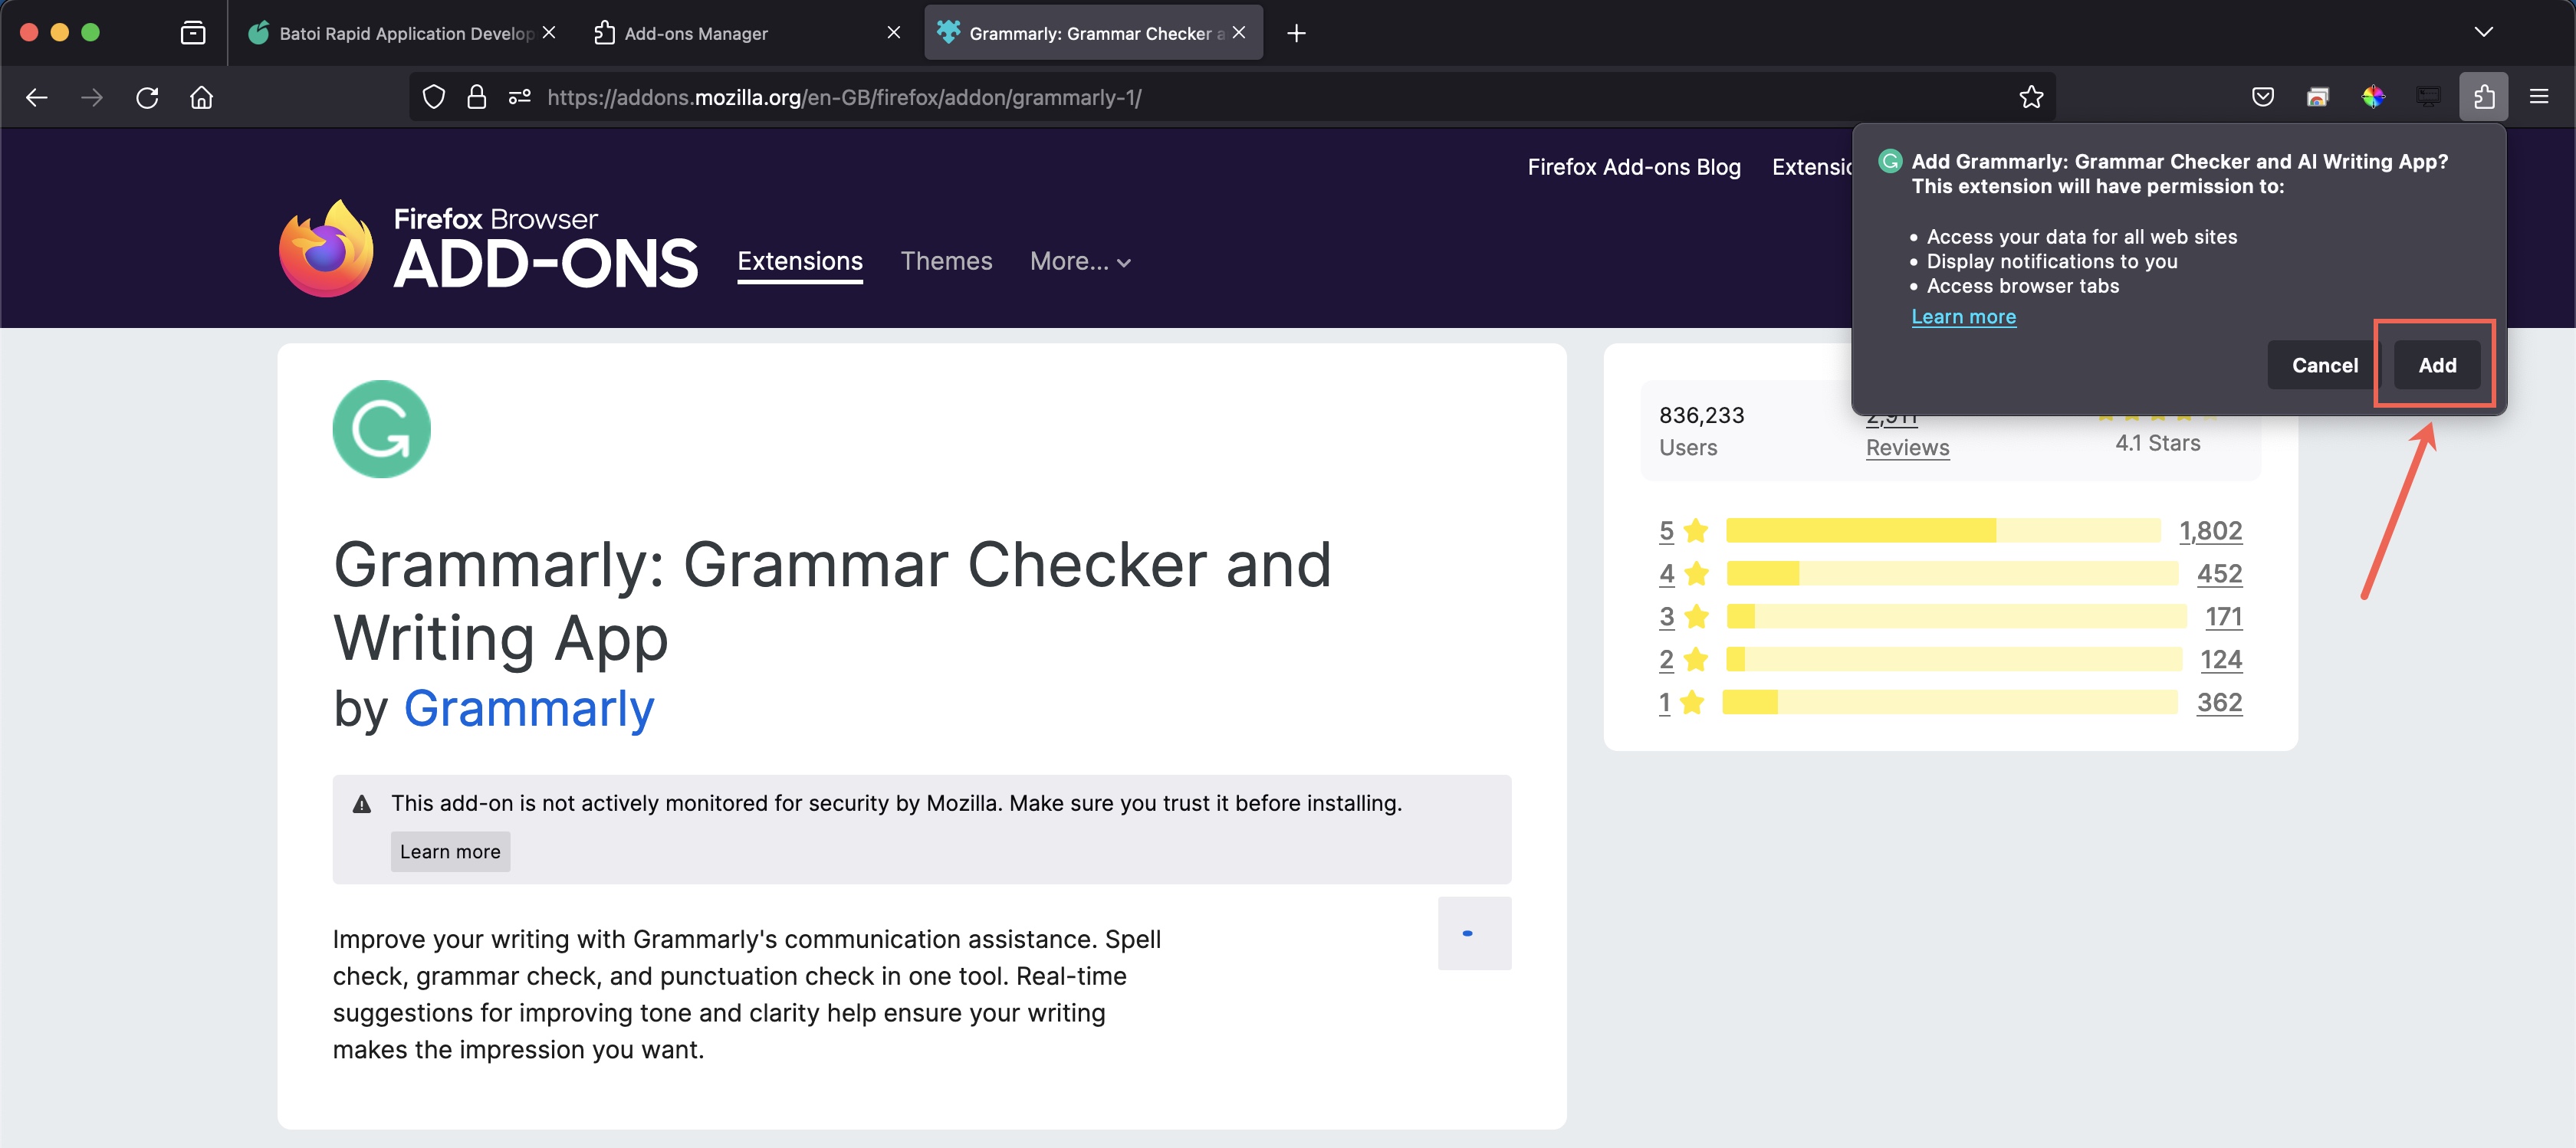Select the Grammarly: Grammar Checker tab

coord(1093,33)
